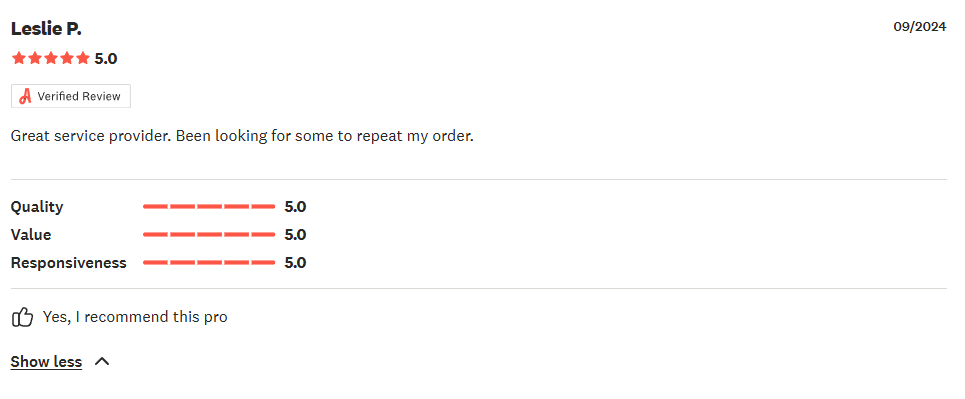Click the Value rating bar
965x399 pixels.
pyautogui.click(x=209, y=235)
